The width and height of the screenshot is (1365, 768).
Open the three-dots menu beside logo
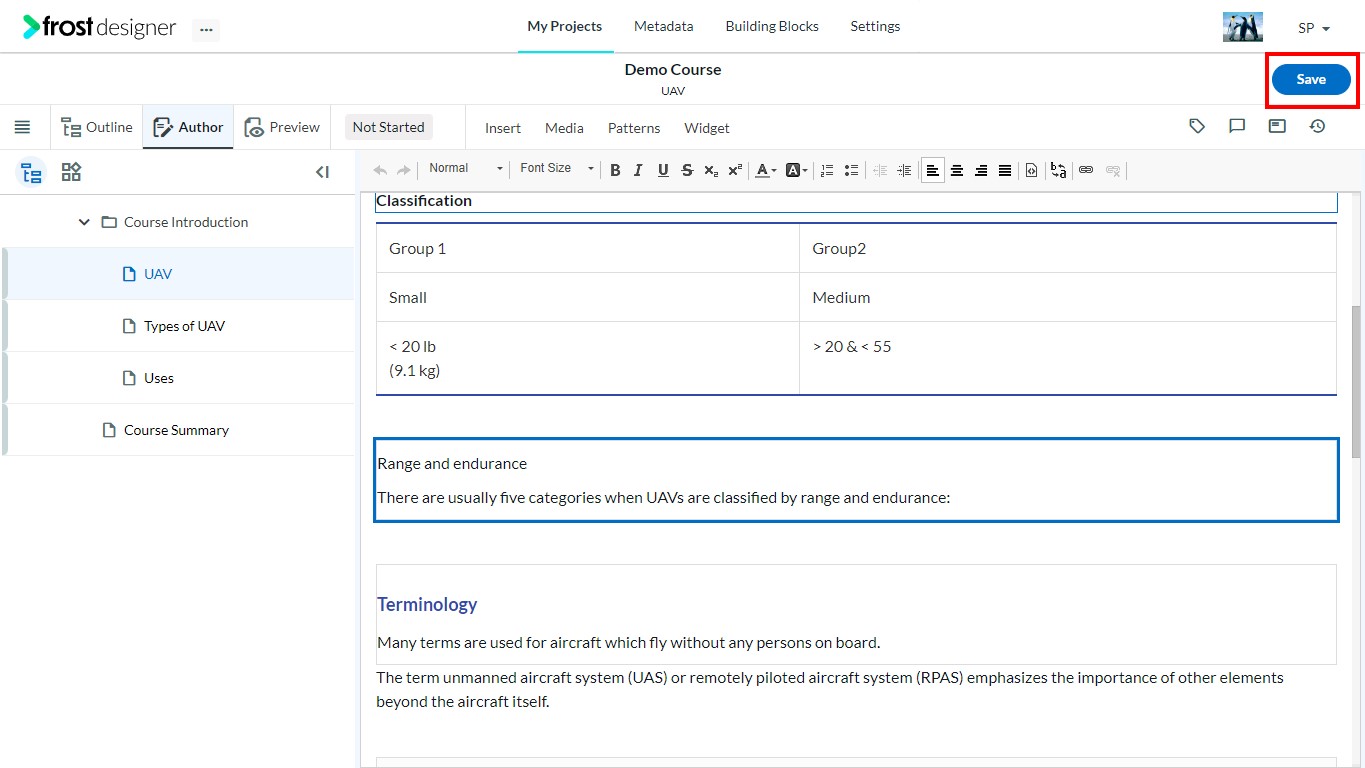coord(206,30)
